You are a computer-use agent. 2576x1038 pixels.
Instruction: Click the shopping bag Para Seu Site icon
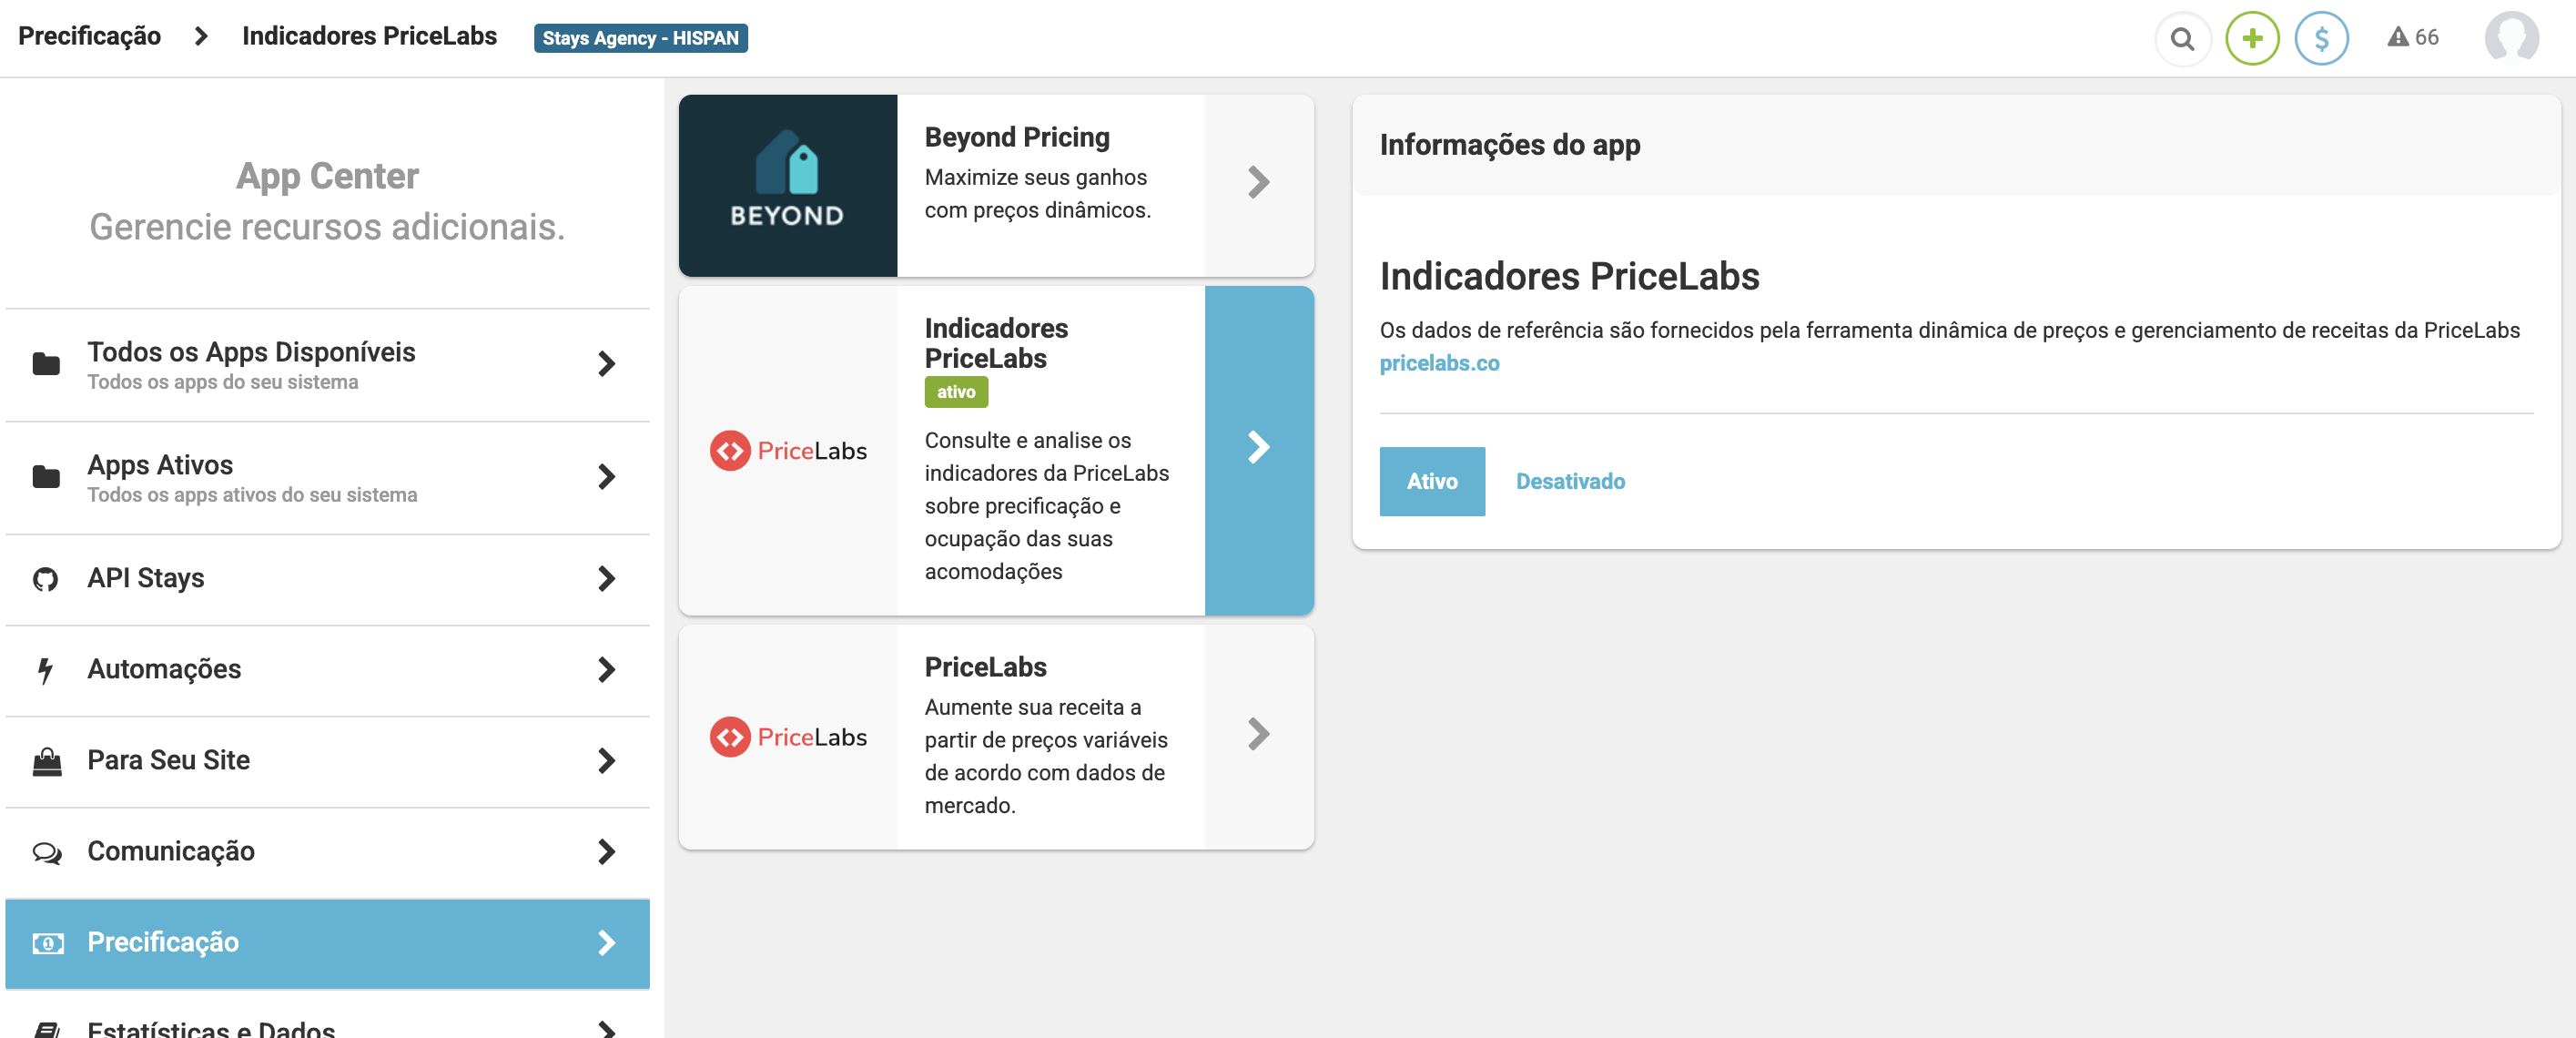46,761
